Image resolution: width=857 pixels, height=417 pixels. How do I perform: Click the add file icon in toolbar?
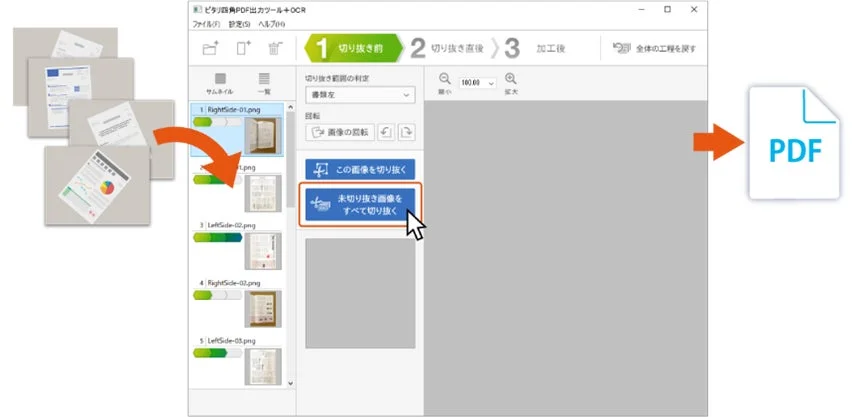(x=243, y=48)
